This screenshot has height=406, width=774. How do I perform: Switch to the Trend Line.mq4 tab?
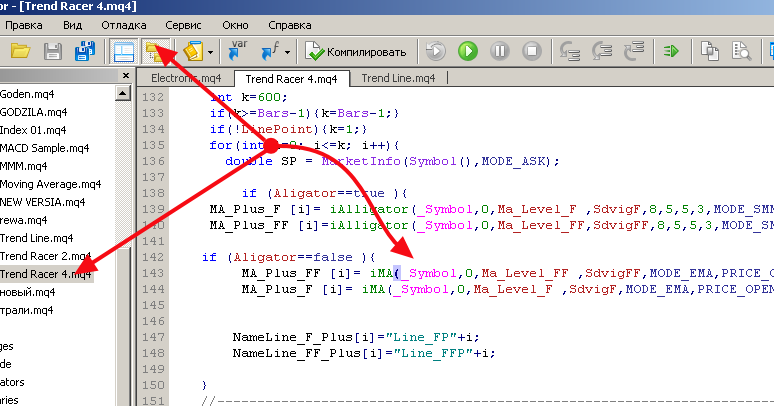point(398,78)
